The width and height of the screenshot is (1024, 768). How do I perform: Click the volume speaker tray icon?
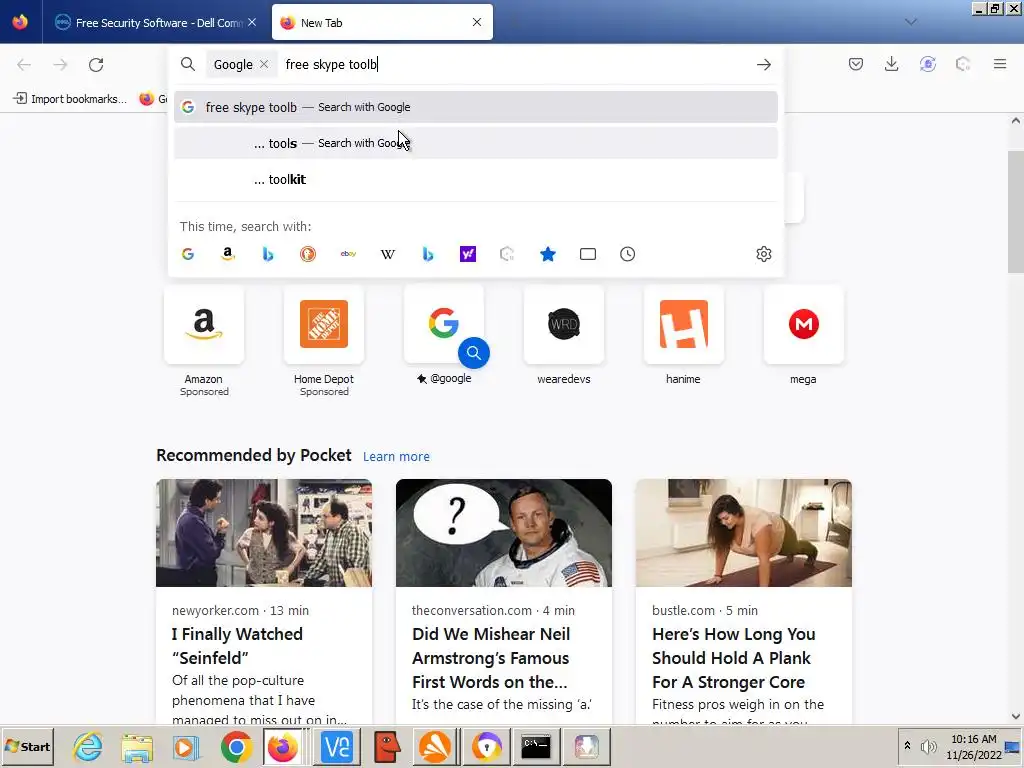[927, 746]
